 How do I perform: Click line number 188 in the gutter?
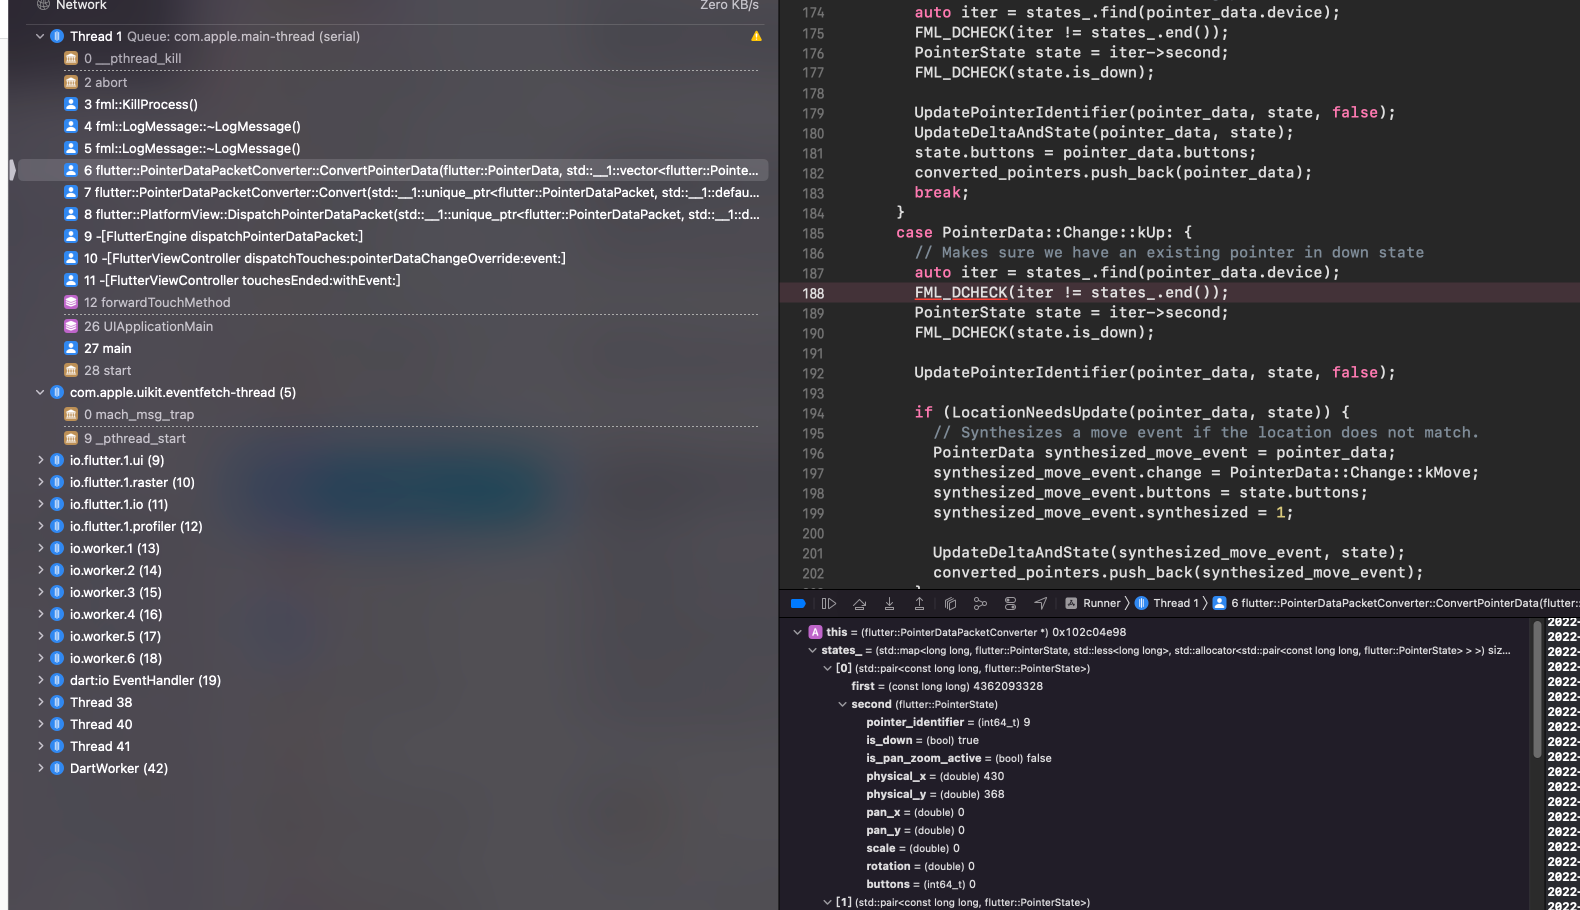[813, 293]
